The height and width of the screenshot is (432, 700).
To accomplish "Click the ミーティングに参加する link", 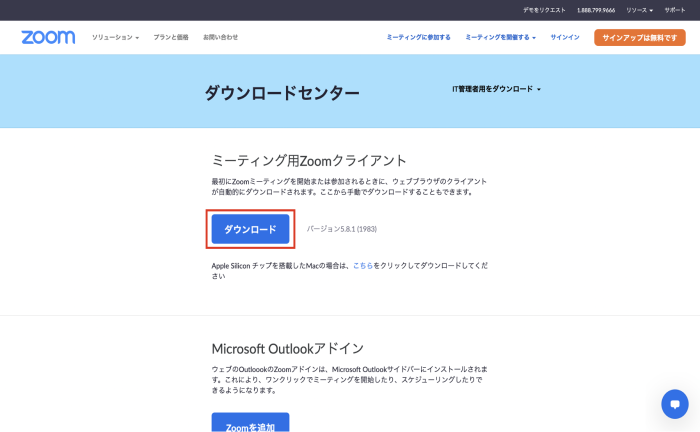I will pos(418,37).
